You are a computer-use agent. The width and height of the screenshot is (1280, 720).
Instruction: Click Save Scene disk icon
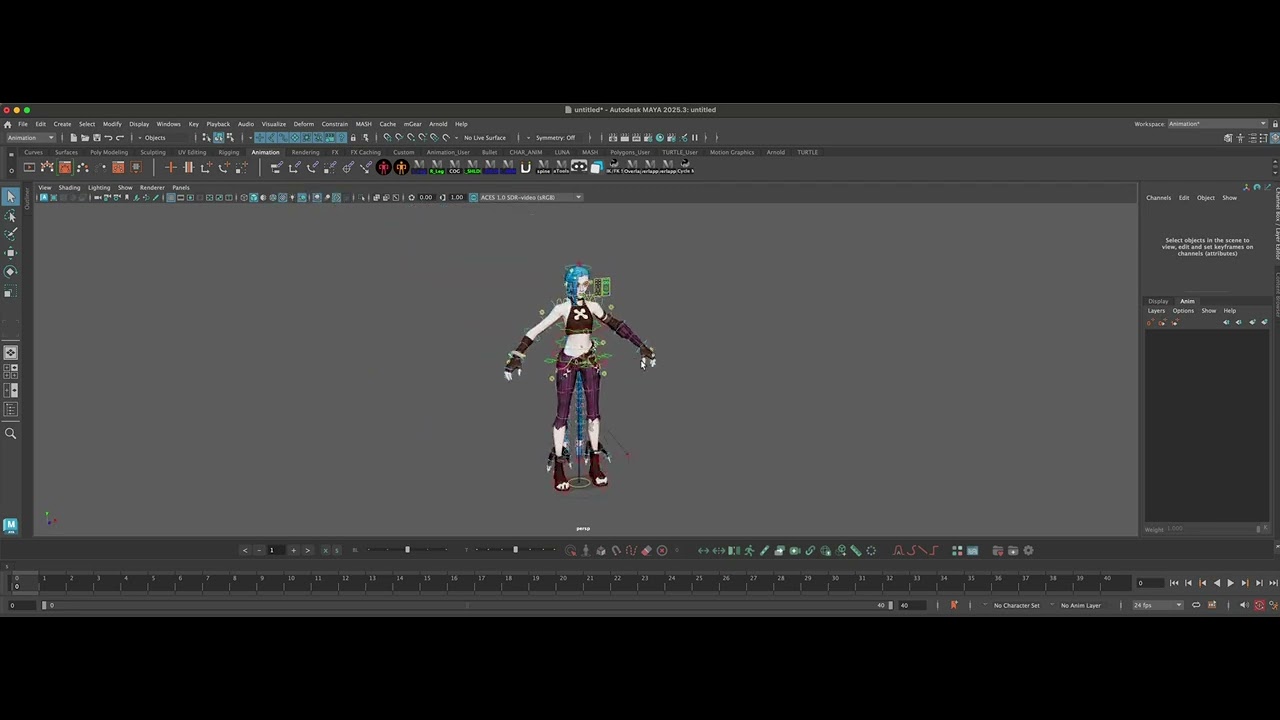pos(96,137)
